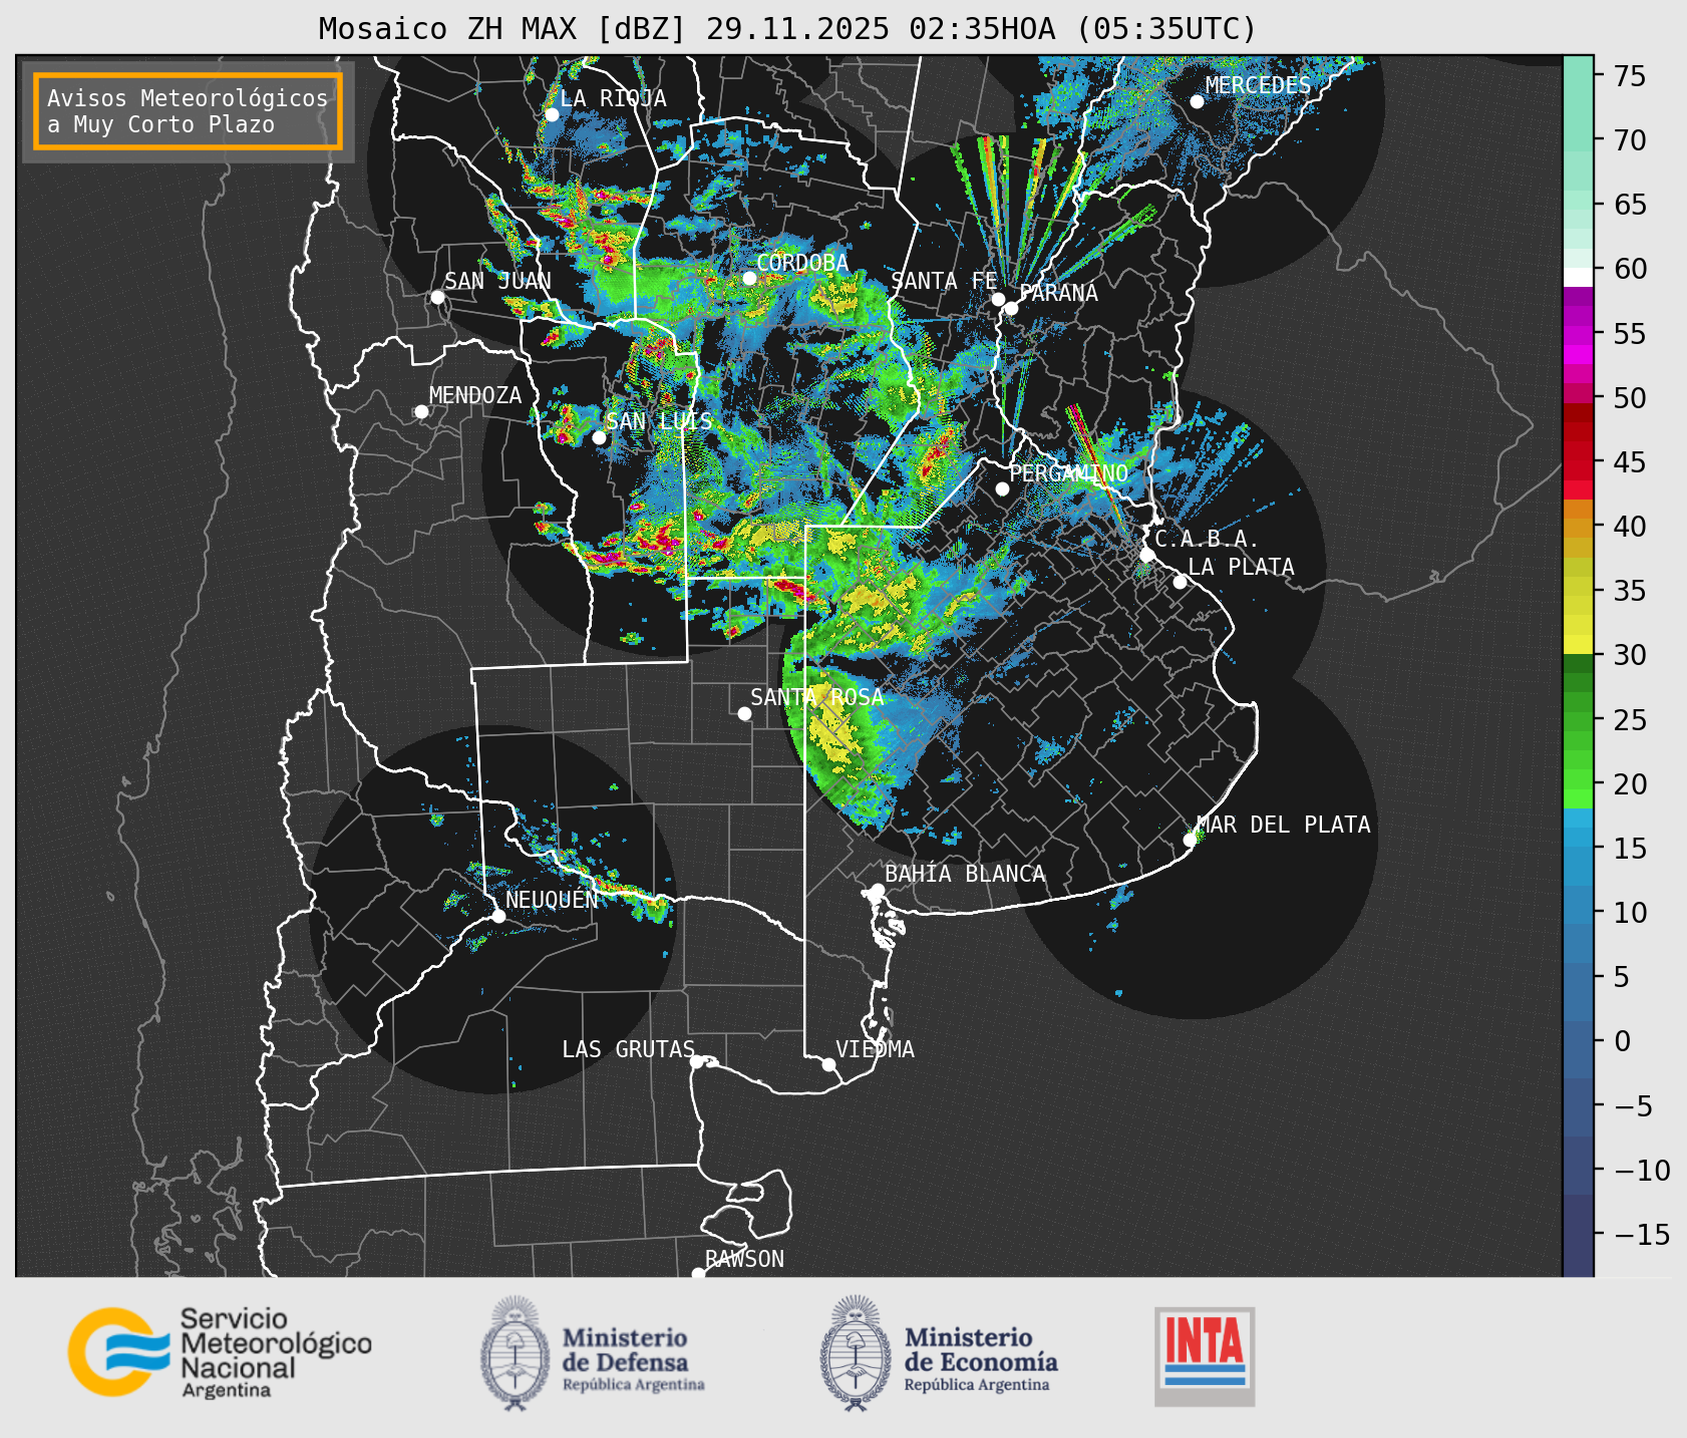1687x1438 pixels.
Task: Click the BAHÍA BLANCA city marker dot
Action: click(x=877, y=890)
